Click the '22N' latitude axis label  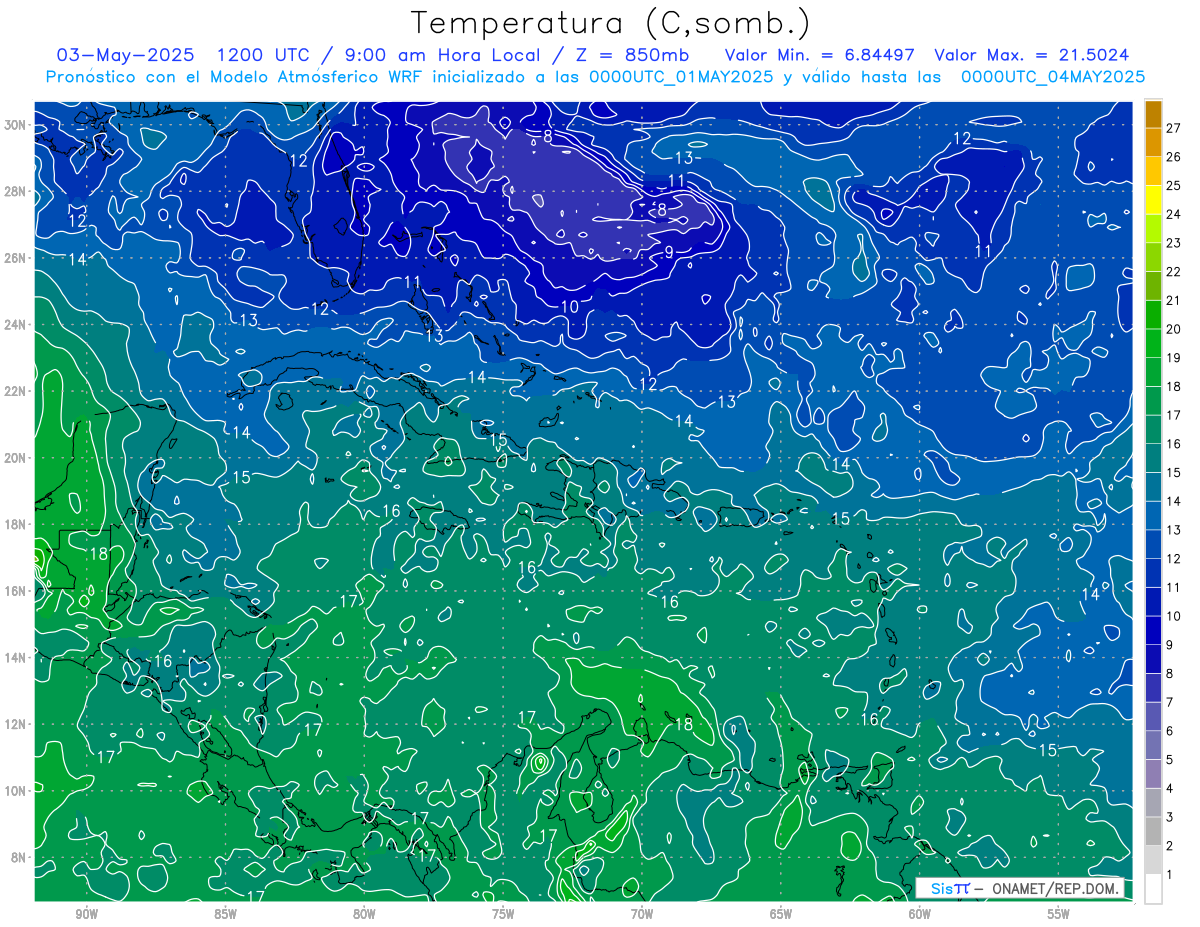pos(15,391)
